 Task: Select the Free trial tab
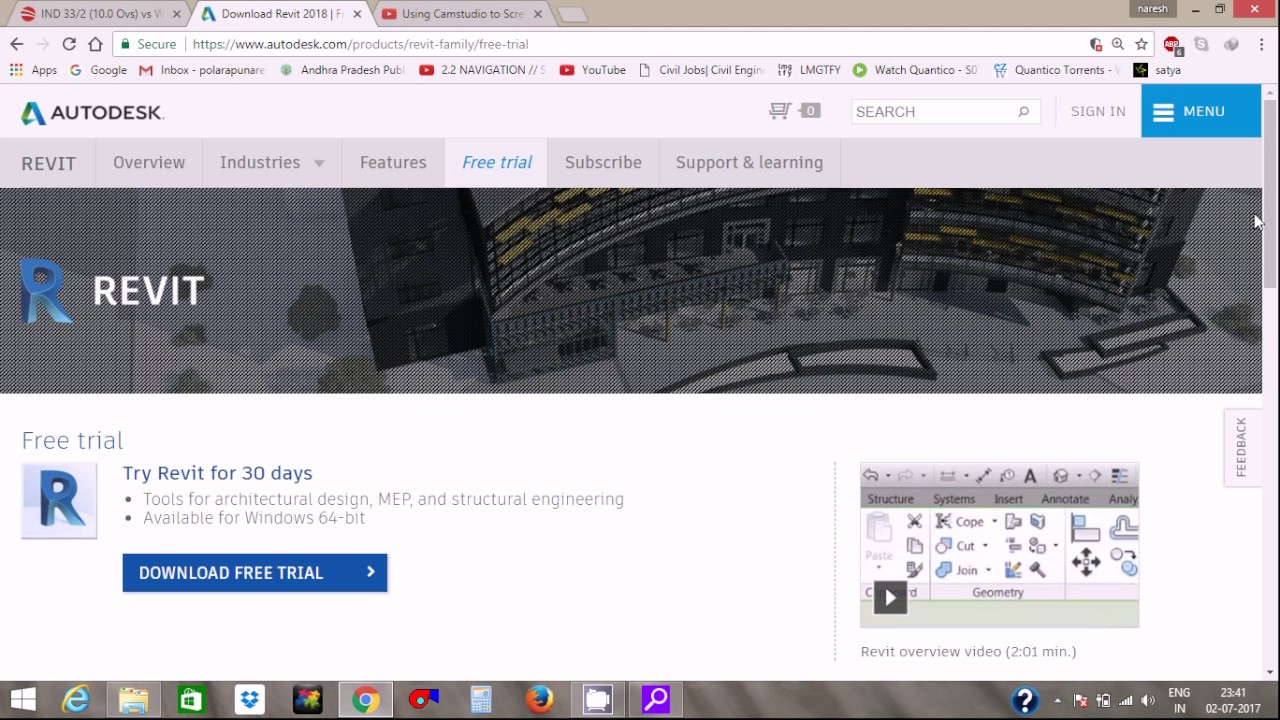pos(497,162)
